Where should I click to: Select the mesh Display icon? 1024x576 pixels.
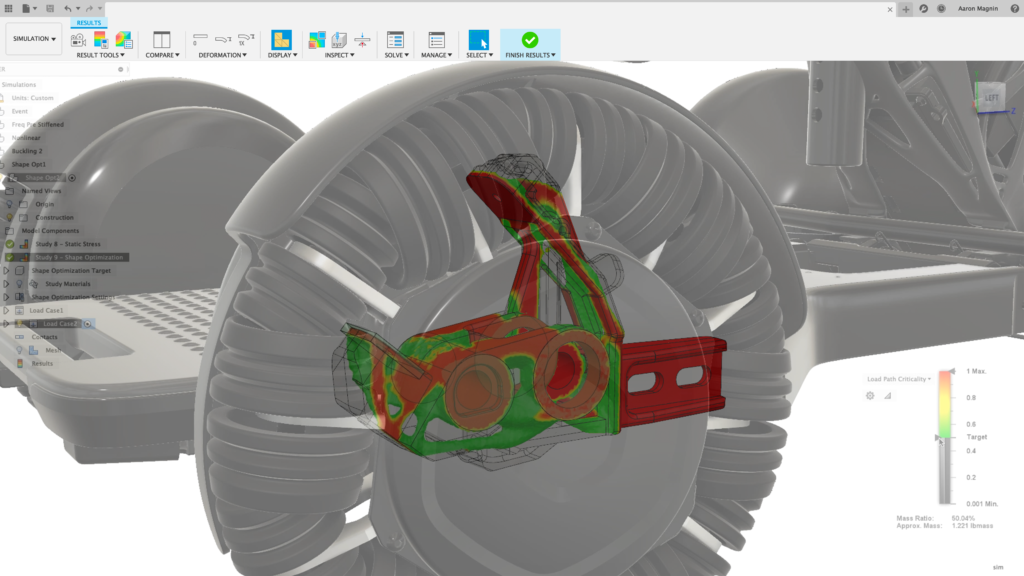pyautogui.click(x=281, y=40)
